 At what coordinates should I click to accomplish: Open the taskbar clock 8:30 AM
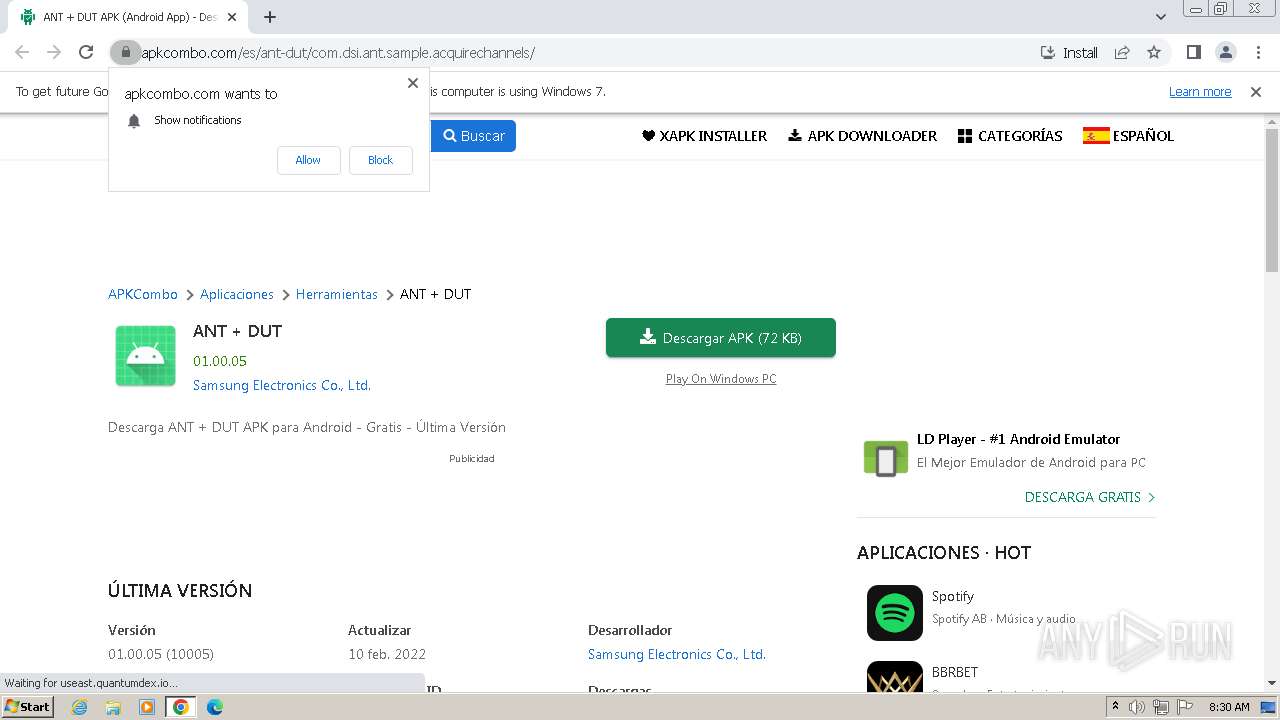tap(1229, 707)
